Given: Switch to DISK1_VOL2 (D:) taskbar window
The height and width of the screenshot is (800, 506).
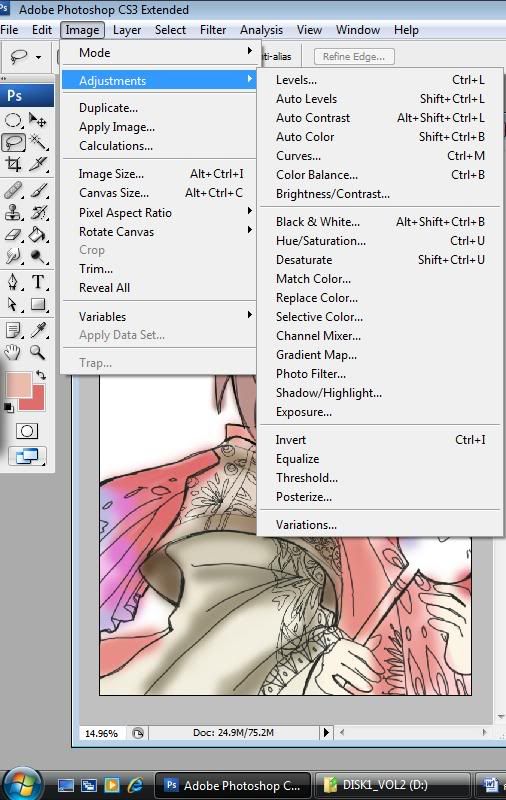Looking at the screenshot, I should [392, 785].
